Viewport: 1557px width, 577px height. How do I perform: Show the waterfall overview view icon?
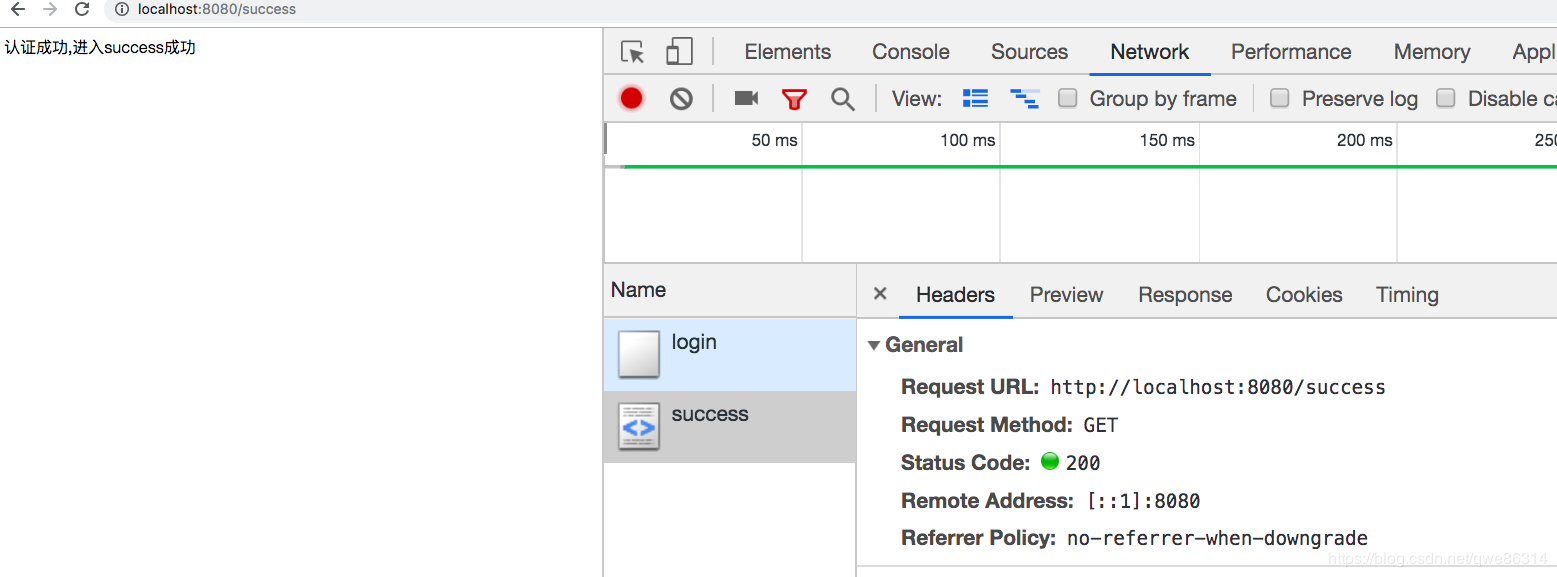[x=1024, y=98]
